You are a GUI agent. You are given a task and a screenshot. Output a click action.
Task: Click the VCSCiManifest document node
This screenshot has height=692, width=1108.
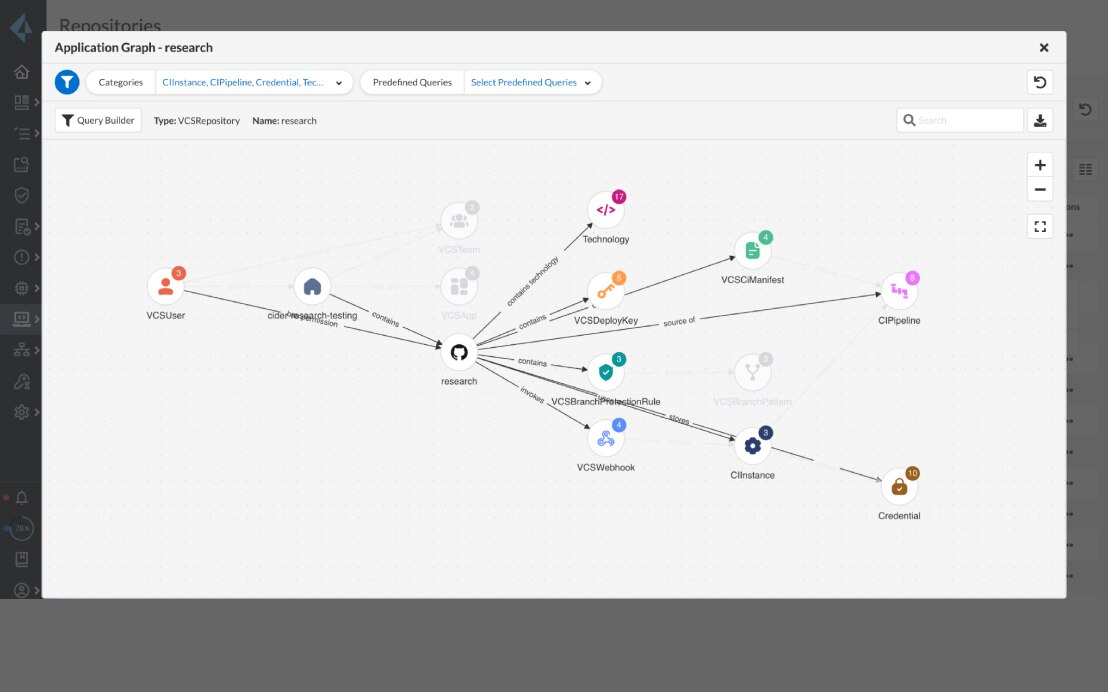[x=752, y=251]
